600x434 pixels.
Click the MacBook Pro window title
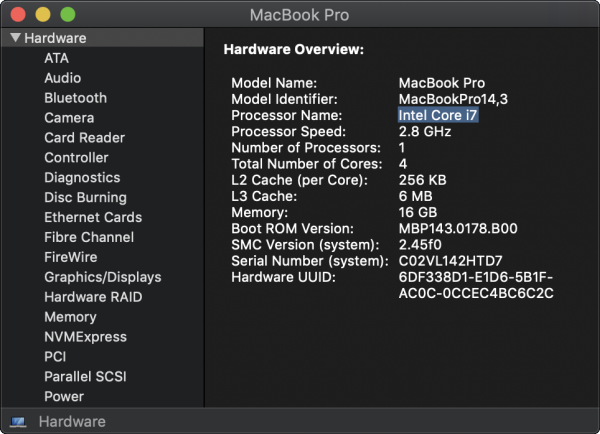point(299,15)
